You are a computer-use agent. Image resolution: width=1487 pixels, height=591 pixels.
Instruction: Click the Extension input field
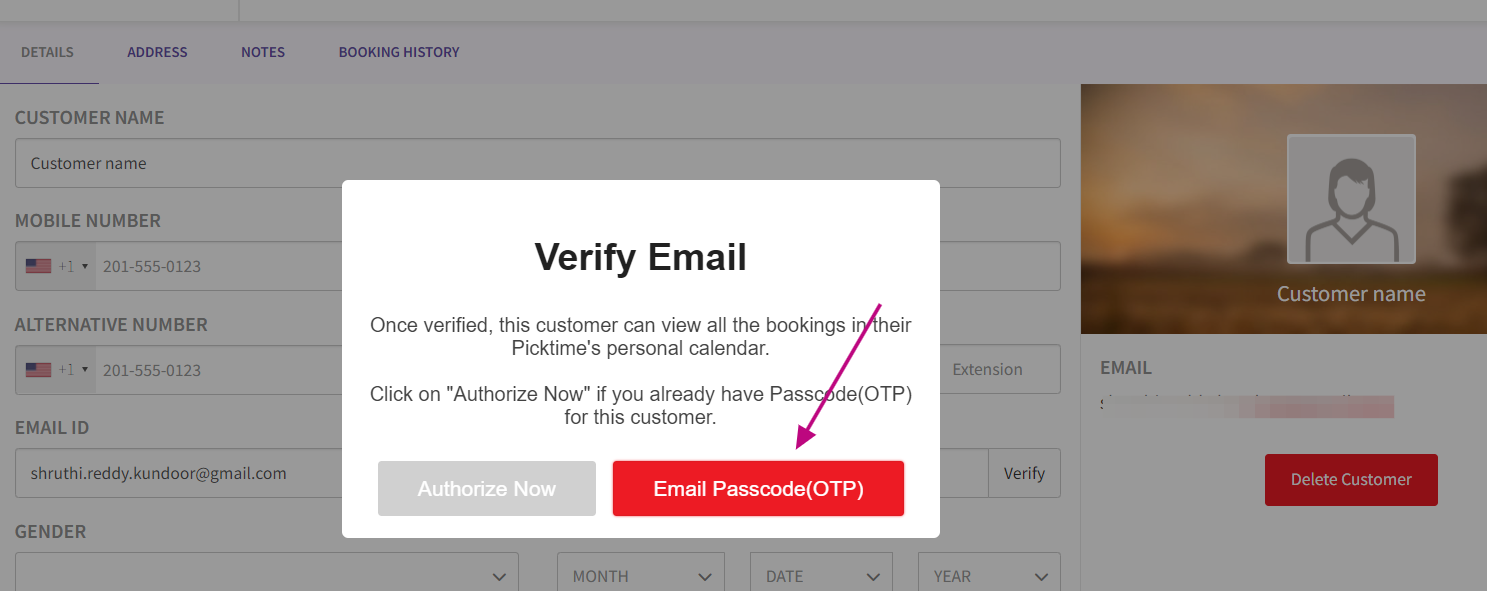click(996, 370)
